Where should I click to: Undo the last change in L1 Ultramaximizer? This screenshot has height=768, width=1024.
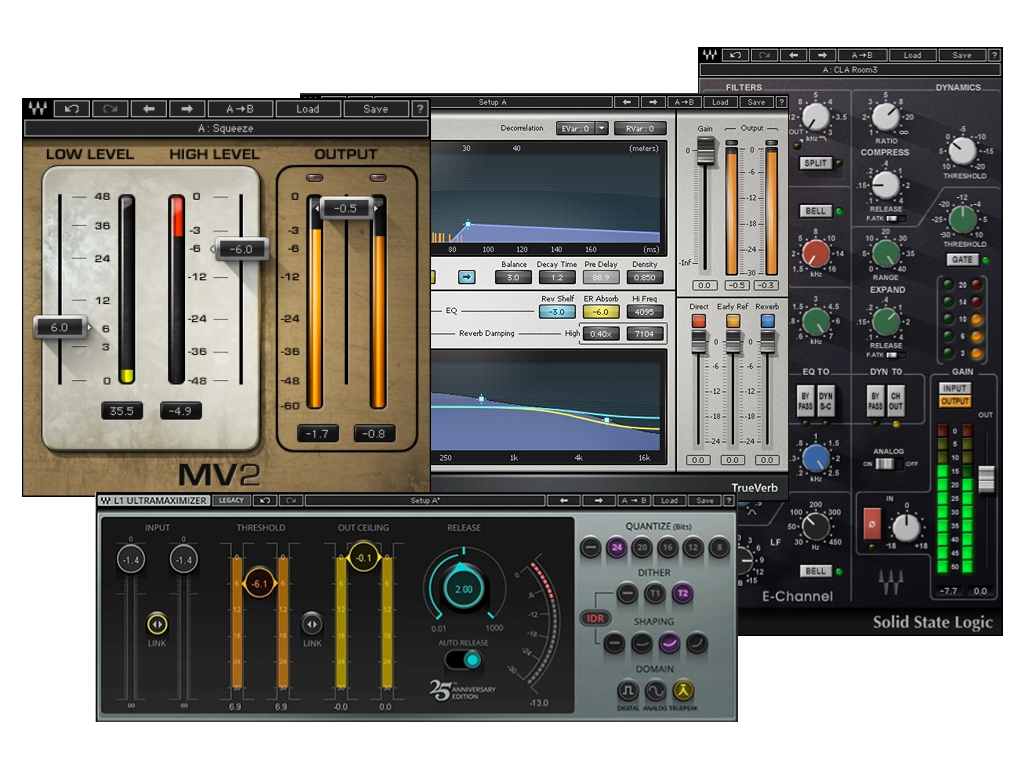(x=264, y=500)
